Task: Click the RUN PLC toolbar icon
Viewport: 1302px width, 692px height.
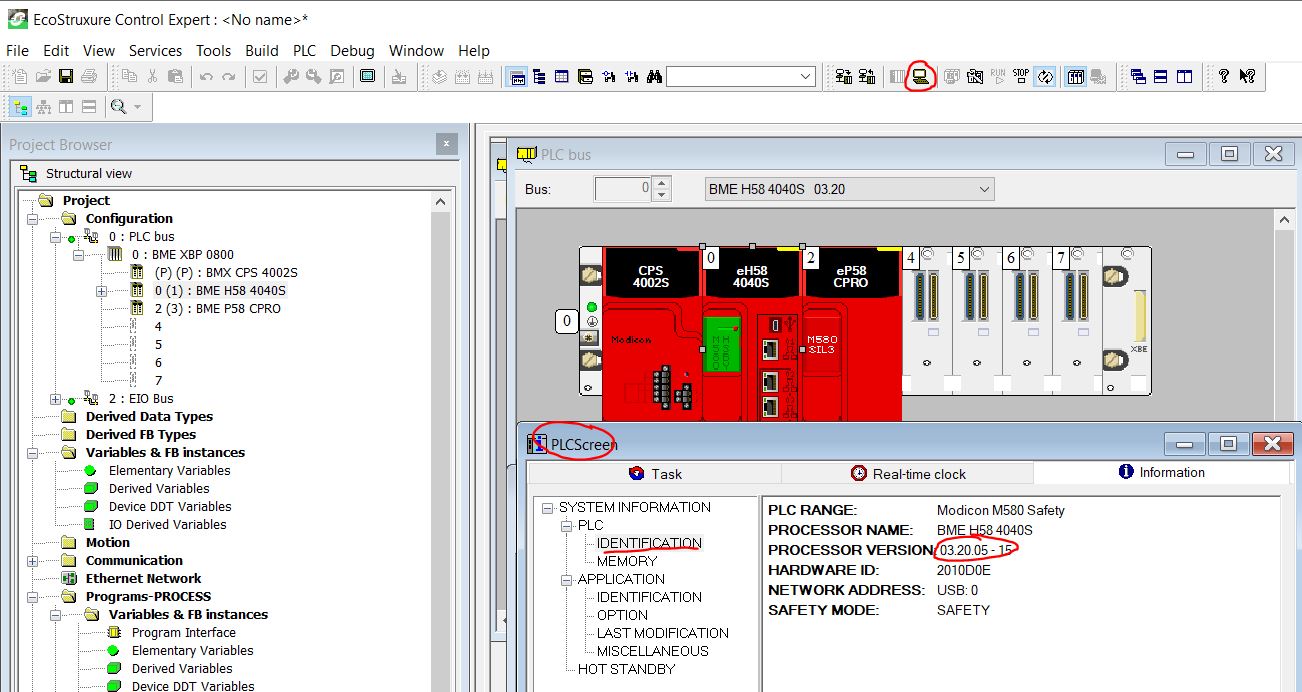Action: pyautogui.click(x=998, y=76)
